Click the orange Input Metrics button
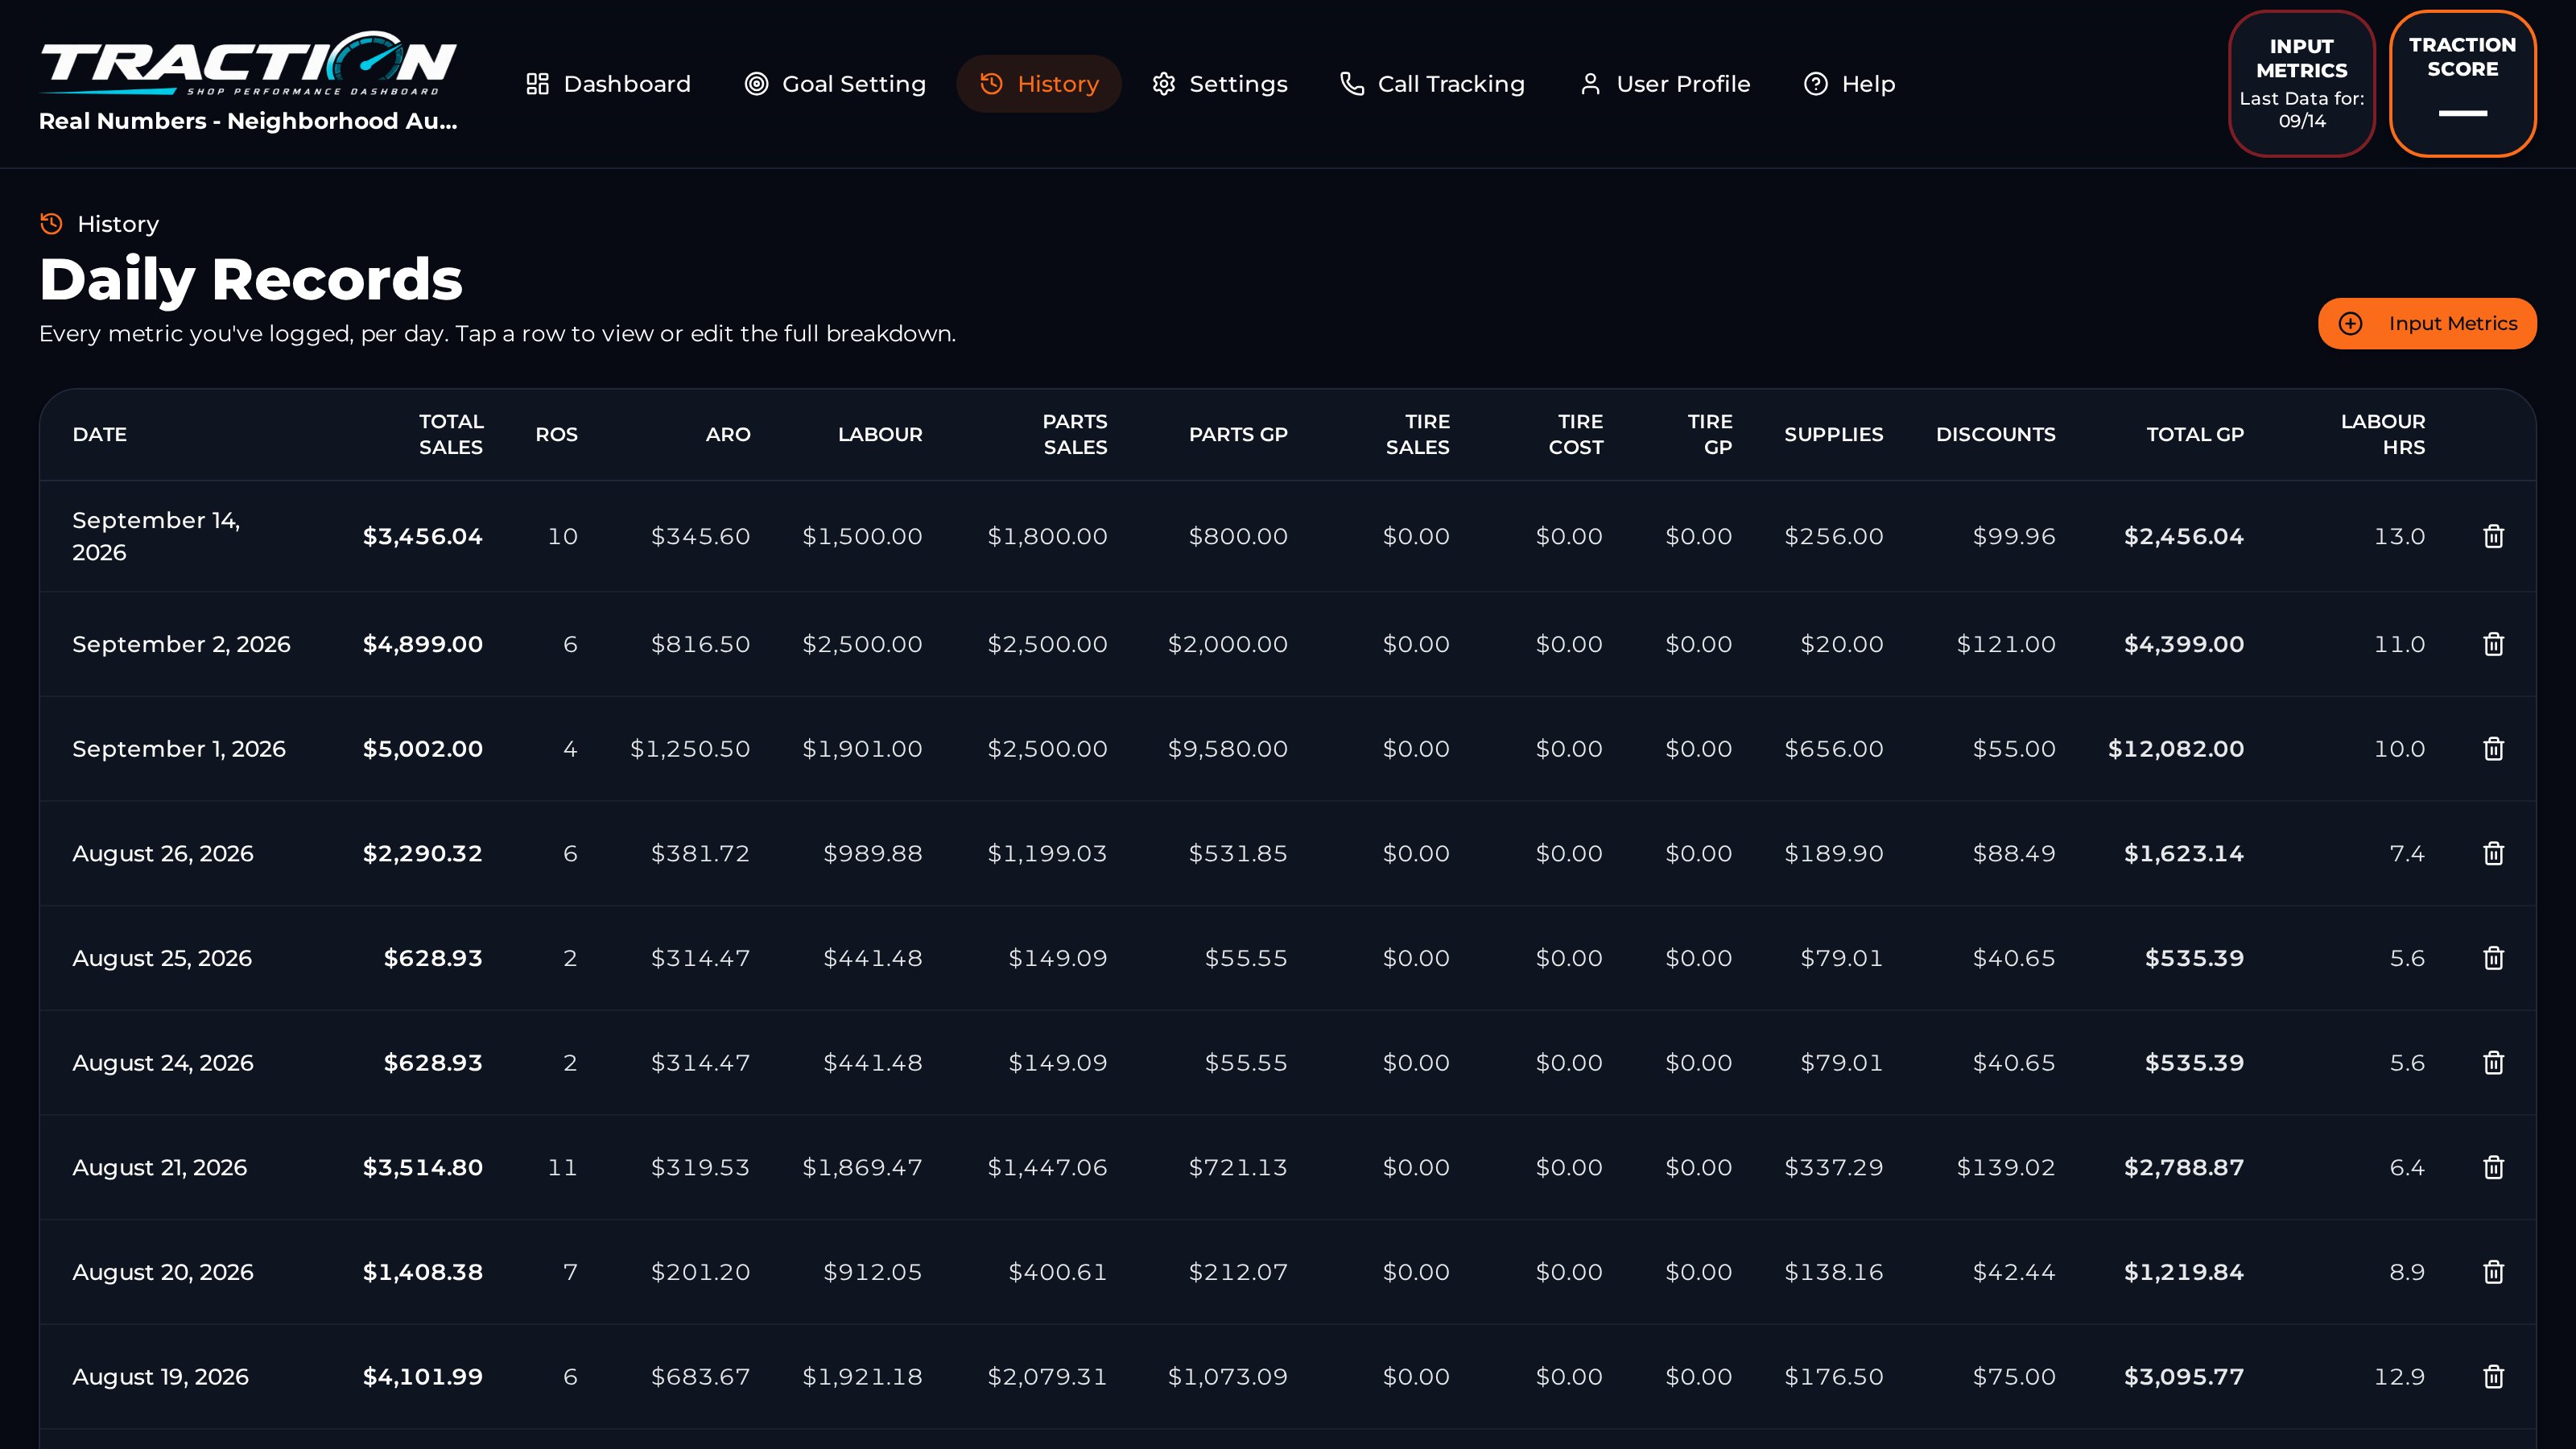 (2427, 324)
